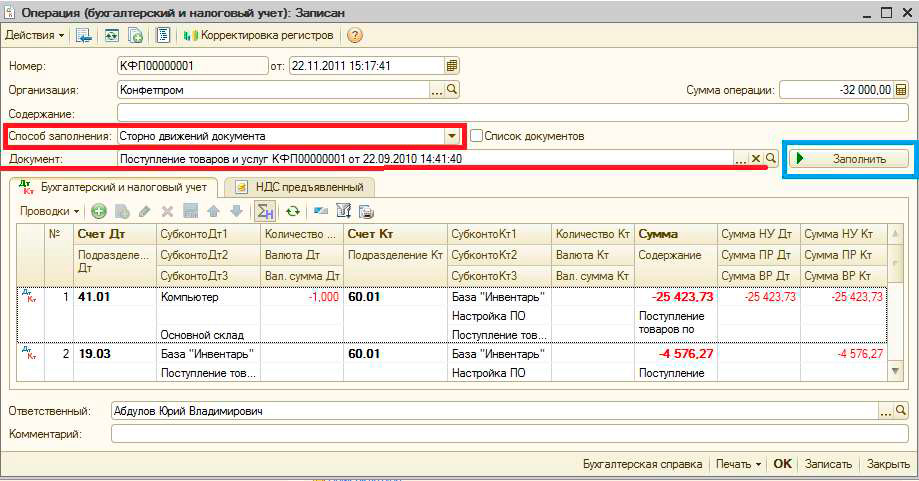Viewport: 919px width, 481px height.
Task: Click the Сумма column header
Action: [x=676, y=234]
